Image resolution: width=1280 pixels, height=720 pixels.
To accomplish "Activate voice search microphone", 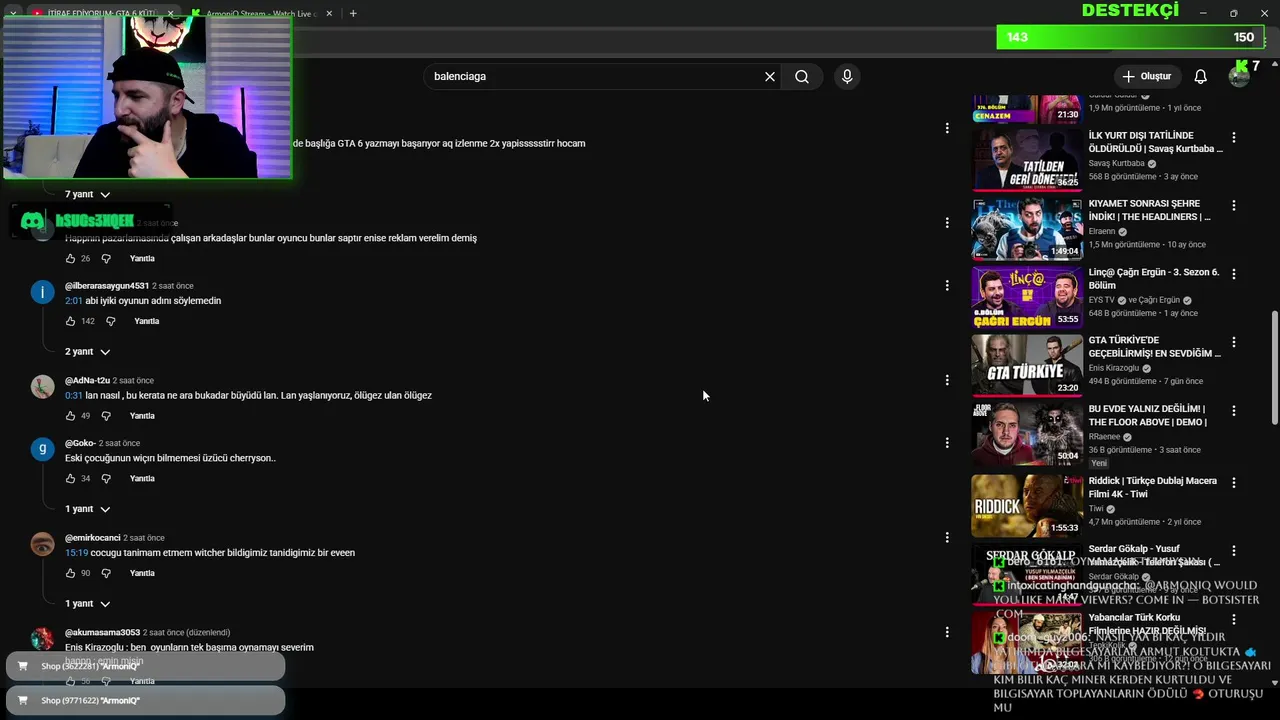I will click(x=847, y=77).
